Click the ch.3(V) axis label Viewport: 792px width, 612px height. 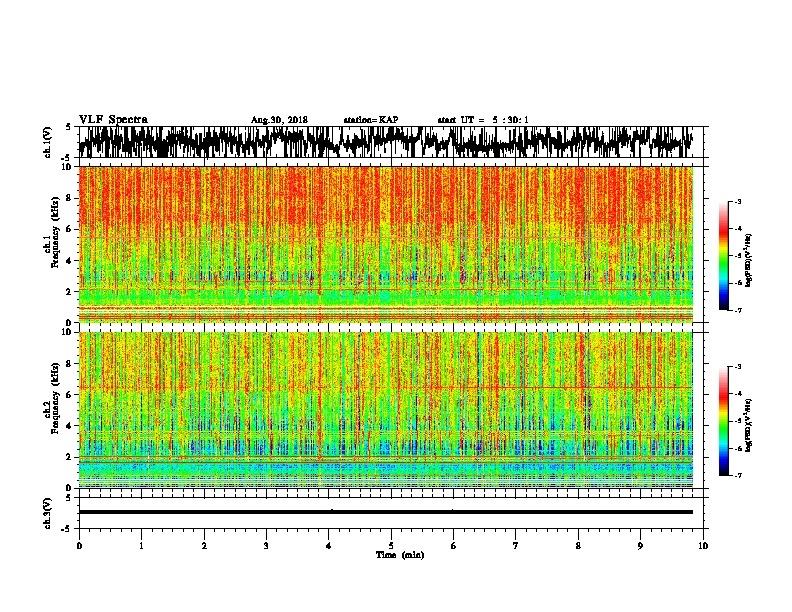pos(47,513)
